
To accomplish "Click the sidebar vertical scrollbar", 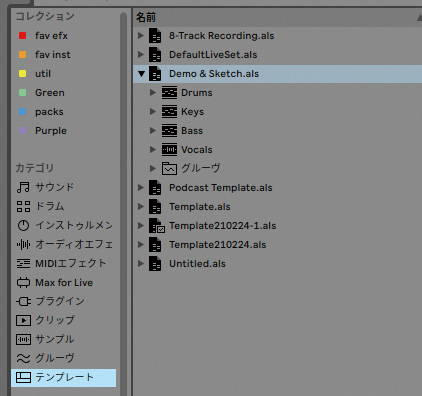I will tap(123, 203).
